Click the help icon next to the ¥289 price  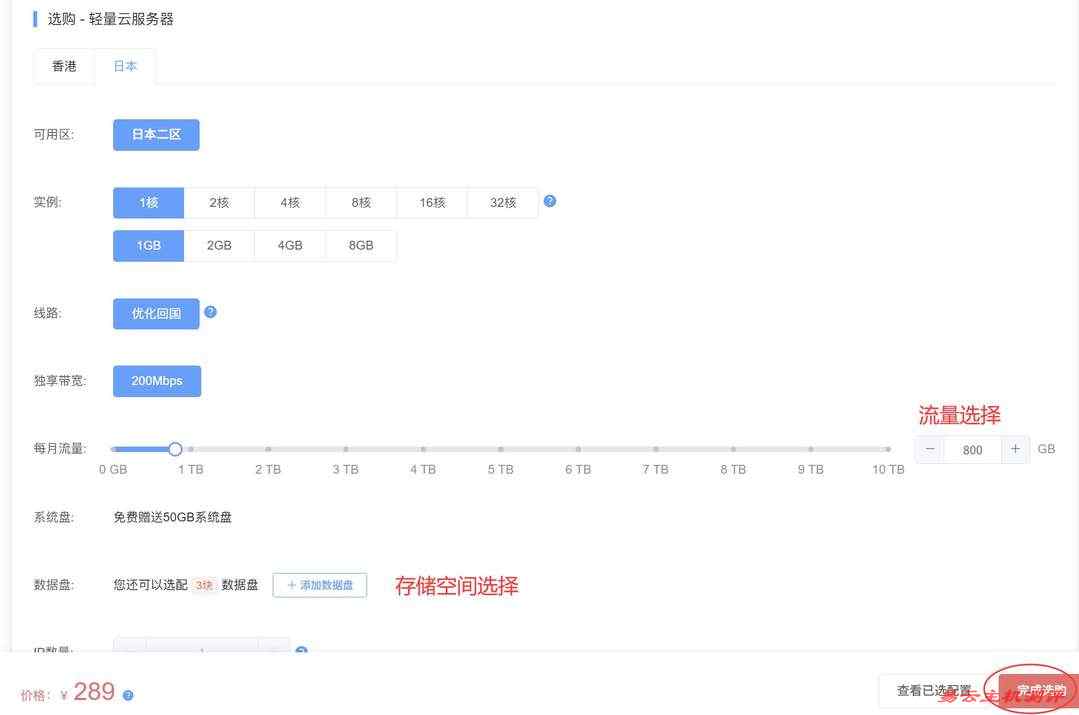[x=127, y=692]
